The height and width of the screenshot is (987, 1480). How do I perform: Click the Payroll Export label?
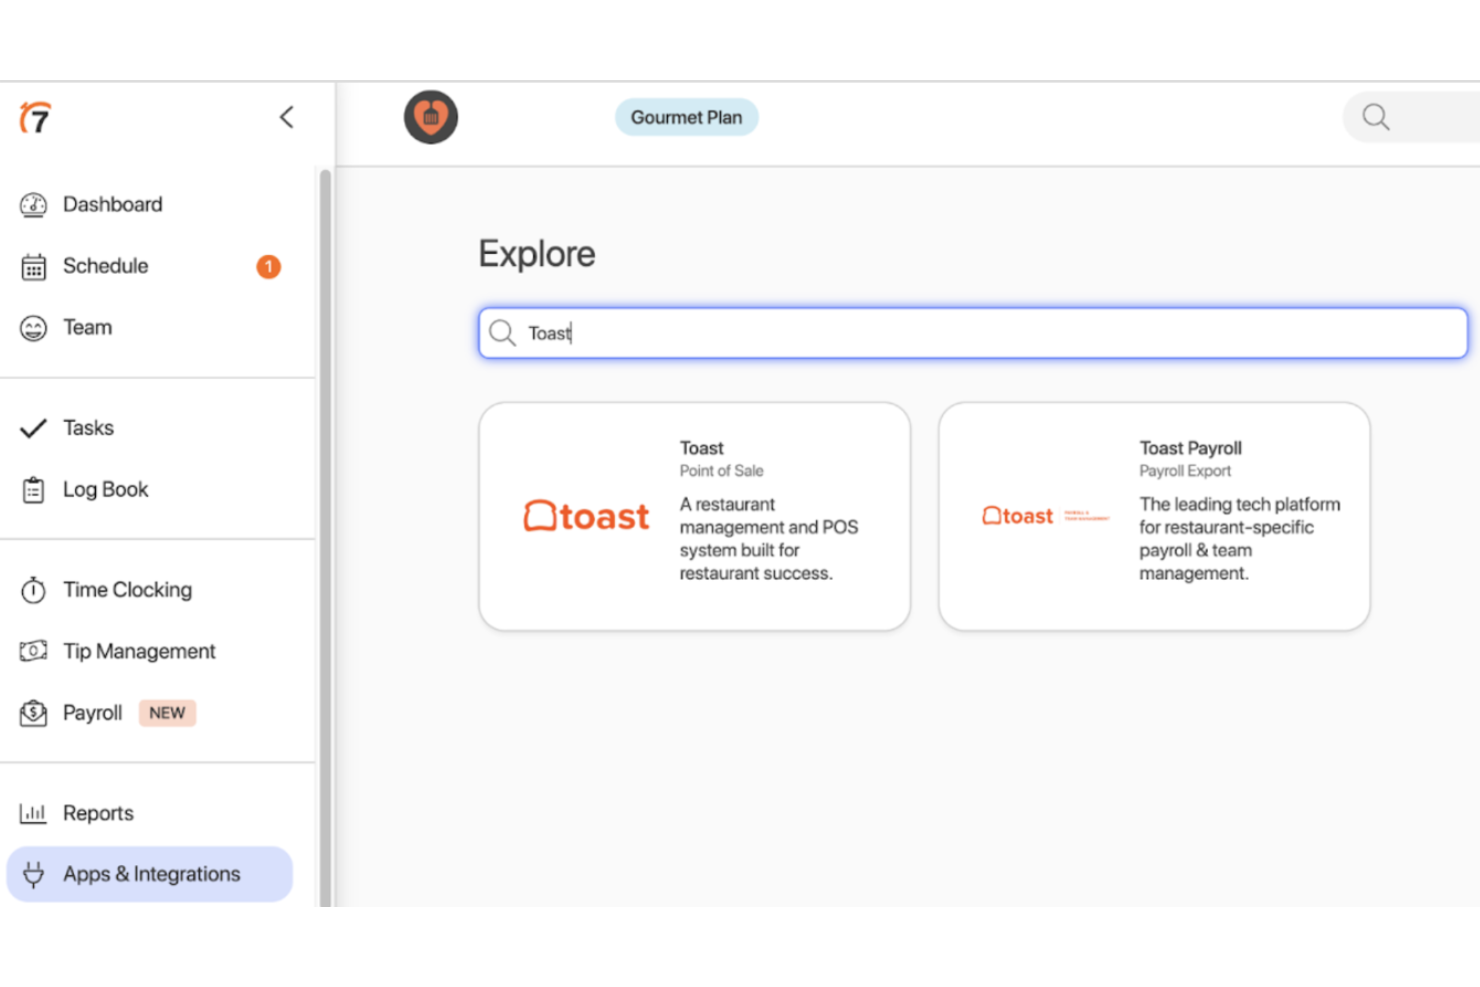[x=1185, y=471]
